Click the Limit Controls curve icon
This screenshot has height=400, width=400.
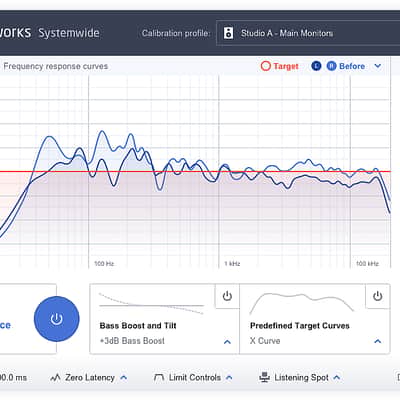coord(159,378)
